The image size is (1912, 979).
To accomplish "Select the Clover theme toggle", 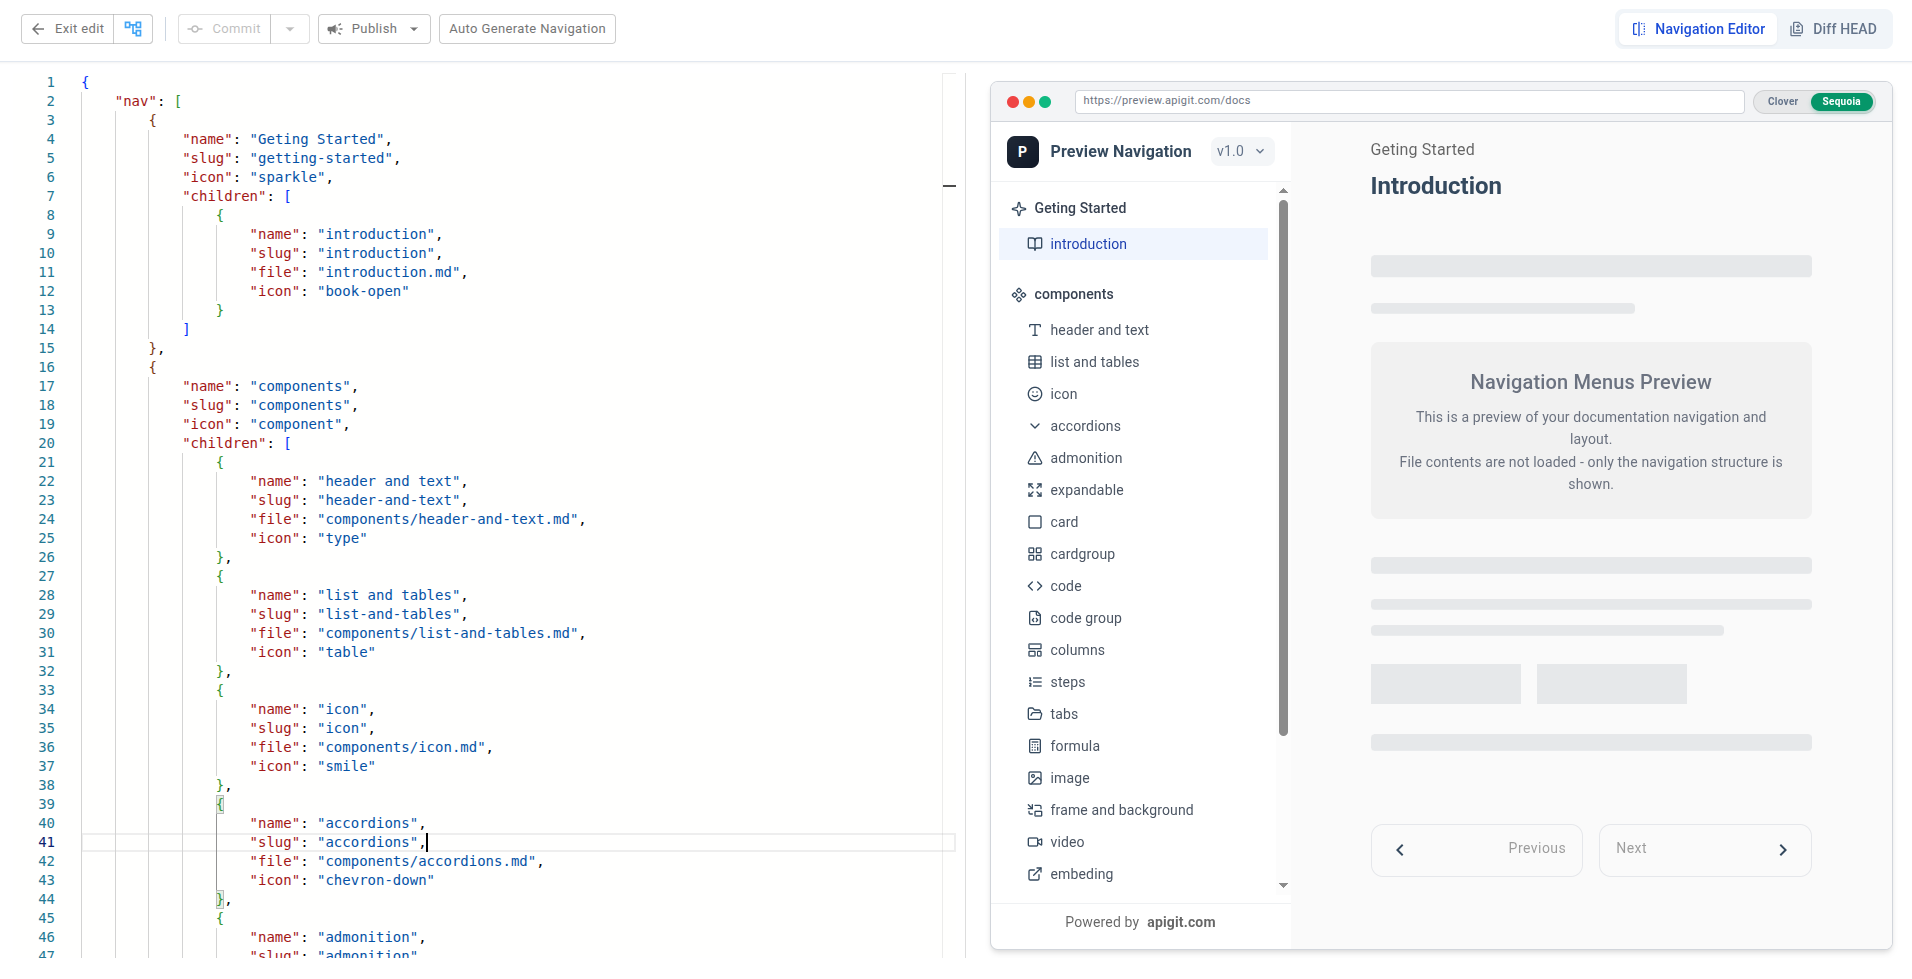I will coord(1782,102).
